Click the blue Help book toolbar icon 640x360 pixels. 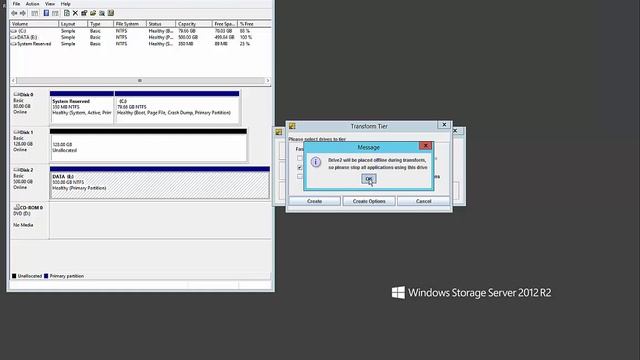click(46, 13)
